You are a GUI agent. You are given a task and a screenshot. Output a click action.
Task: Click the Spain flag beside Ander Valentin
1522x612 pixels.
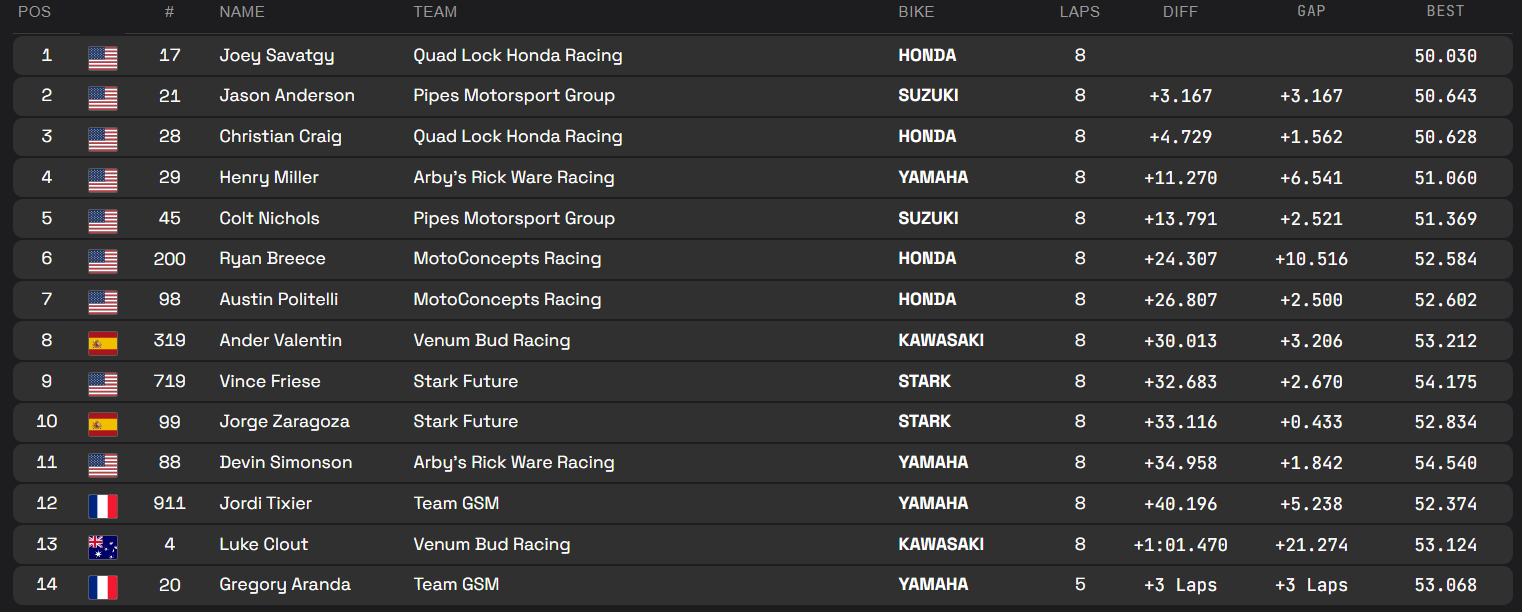pyautogui.click(x=103, y=343)
